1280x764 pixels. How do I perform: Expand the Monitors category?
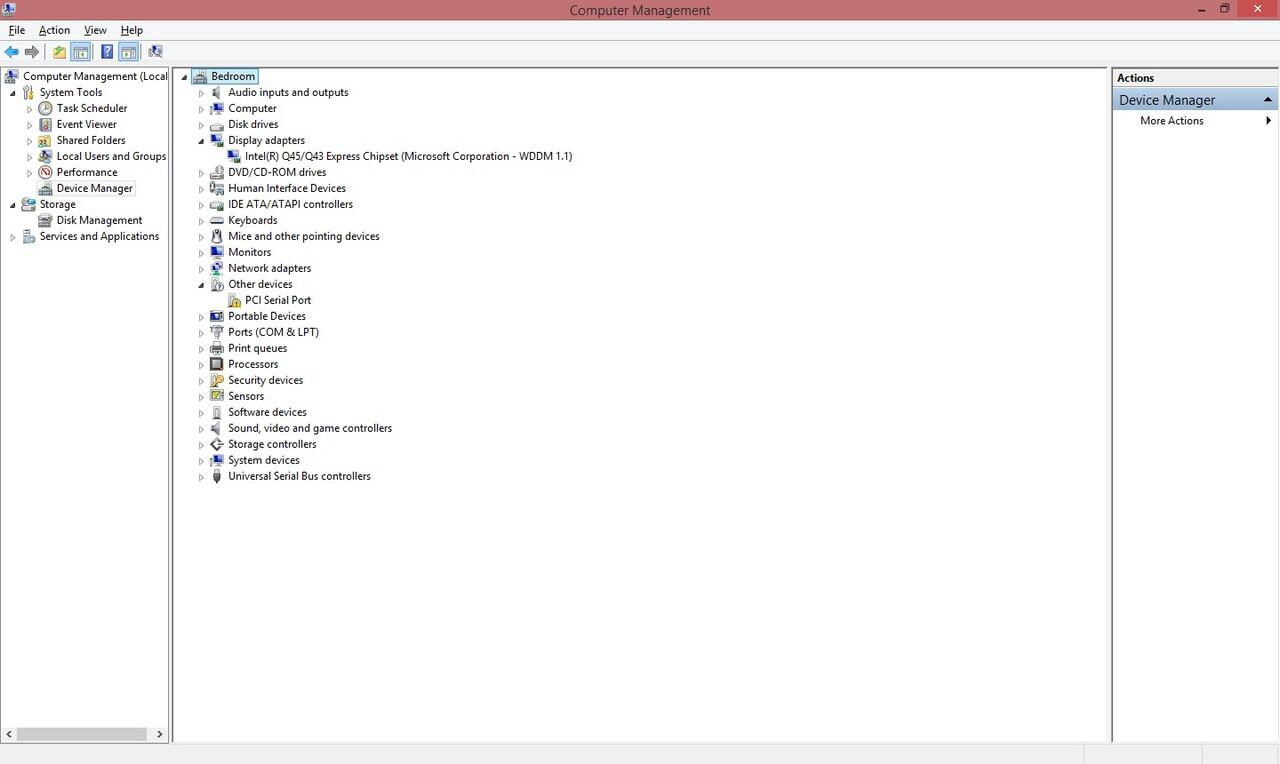201,253
